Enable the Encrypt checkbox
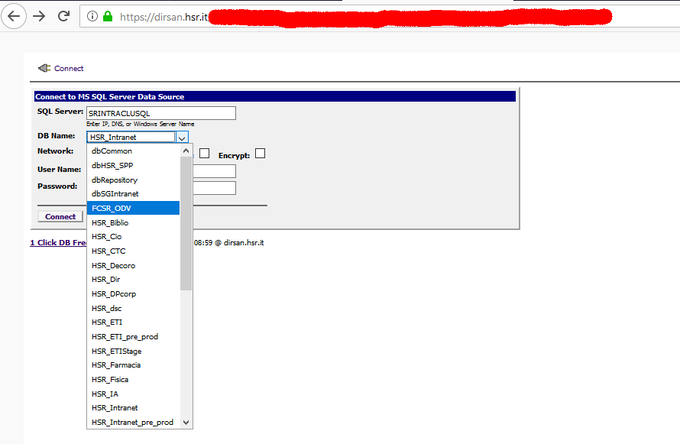 coord(260,153)
